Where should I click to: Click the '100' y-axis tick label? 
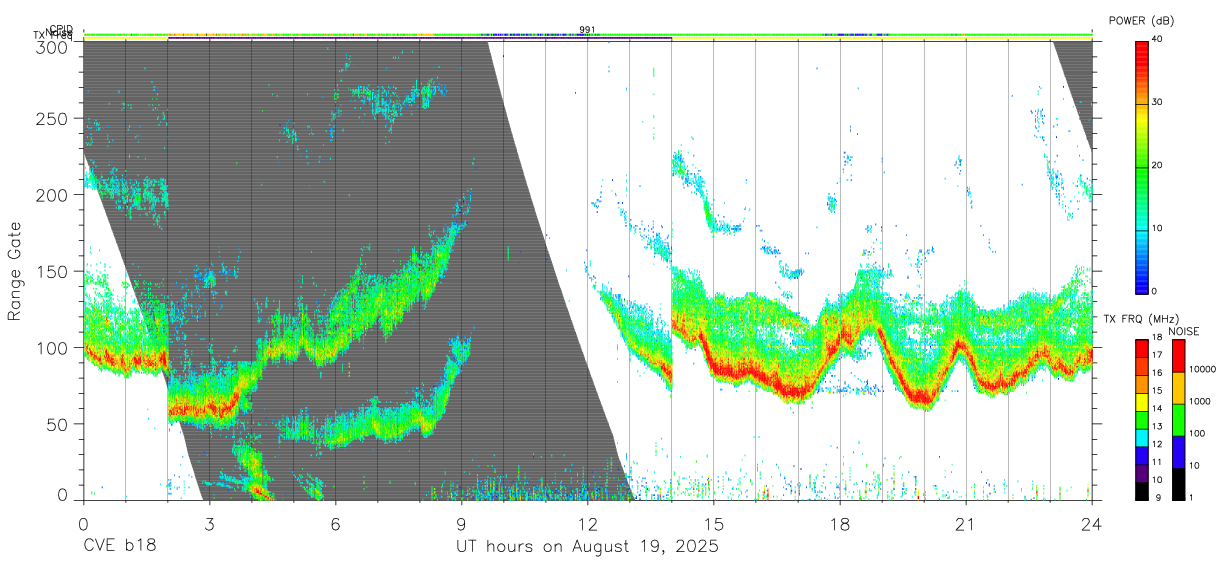50,347
